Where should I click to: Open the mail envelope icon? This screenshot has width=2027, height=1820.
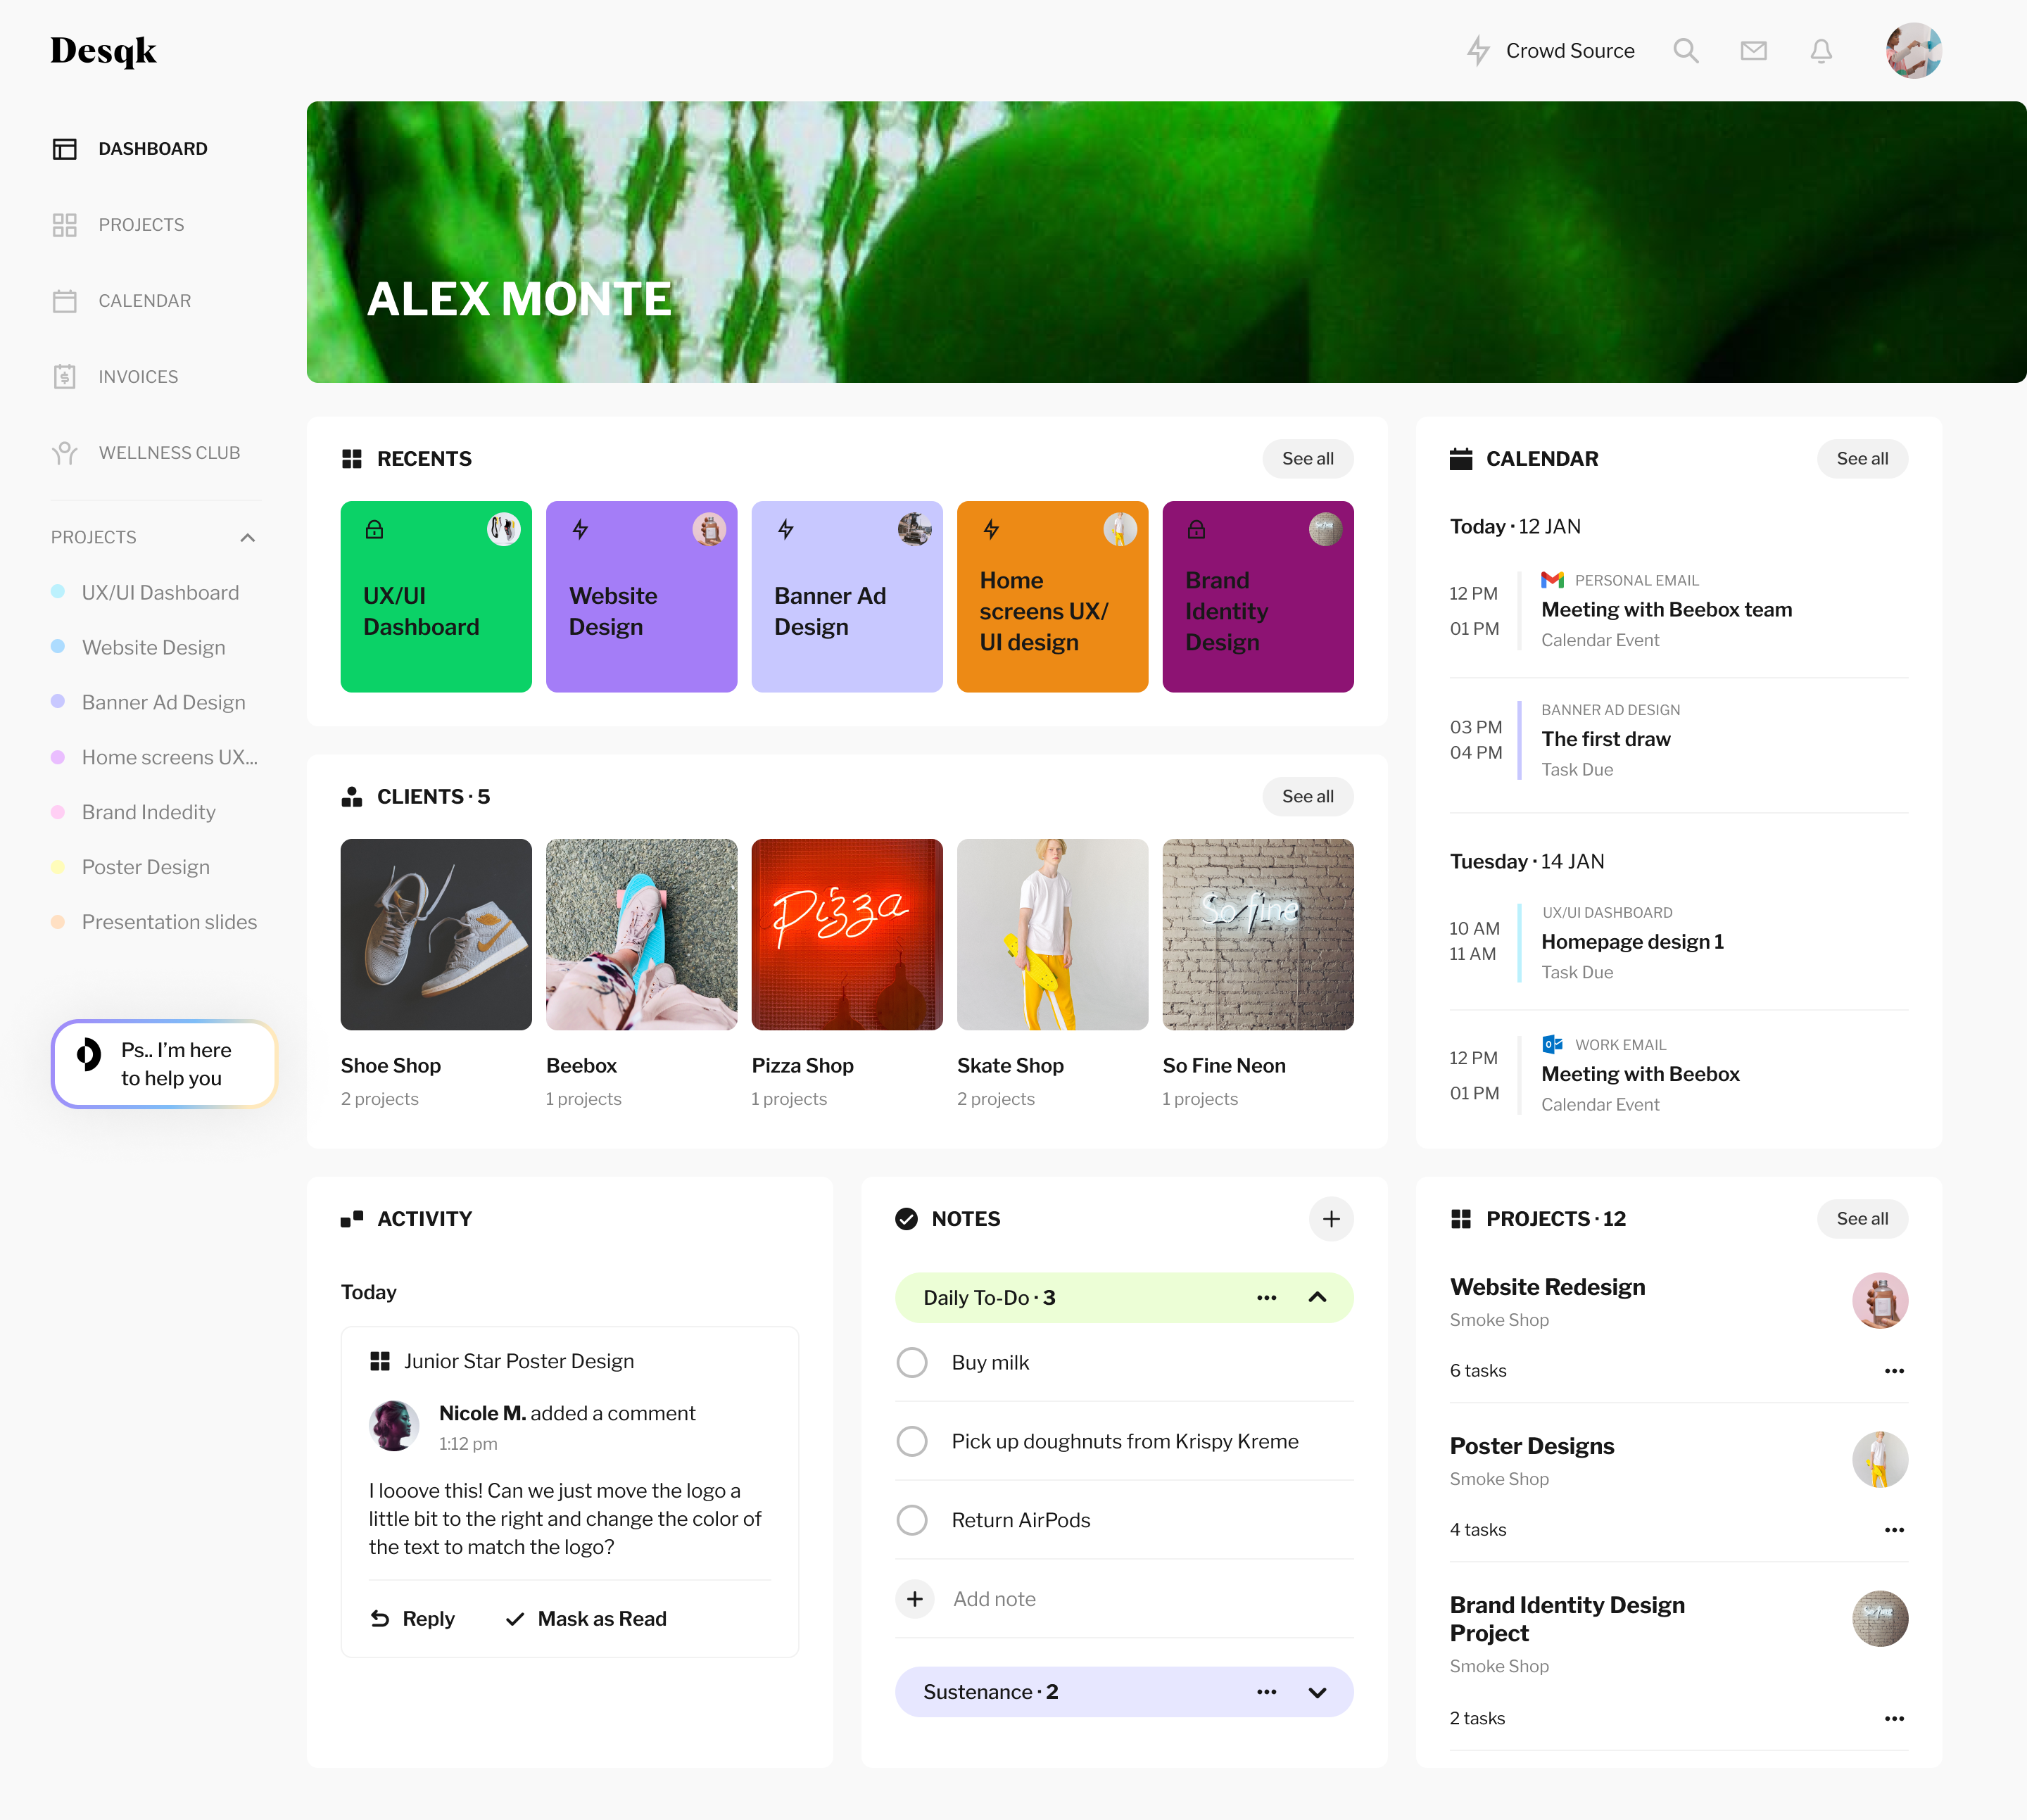click(x=1754, y=50)
